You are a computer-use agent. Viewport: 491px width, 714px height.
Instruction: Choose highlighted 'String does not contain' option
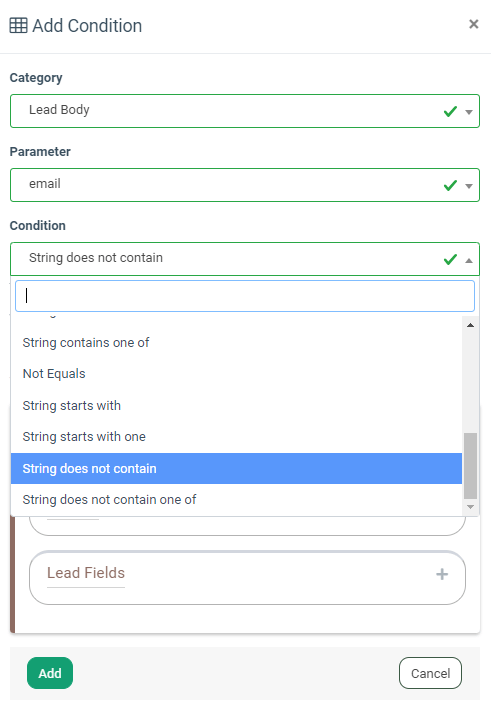point(236,469)
